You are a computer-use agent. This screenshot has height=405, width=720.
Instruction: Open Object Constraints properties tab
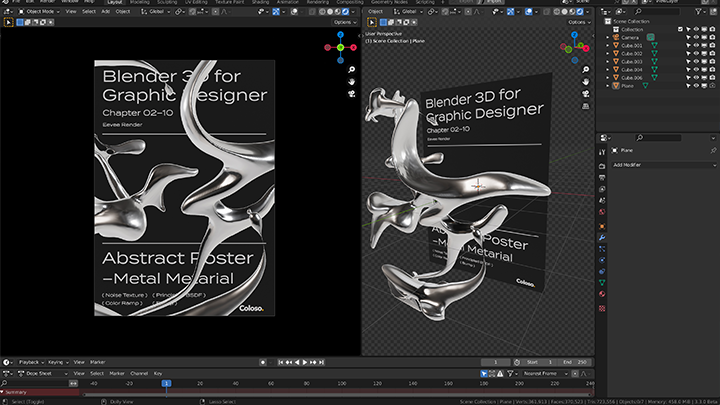pyautogui.click(x=602, y=271)
